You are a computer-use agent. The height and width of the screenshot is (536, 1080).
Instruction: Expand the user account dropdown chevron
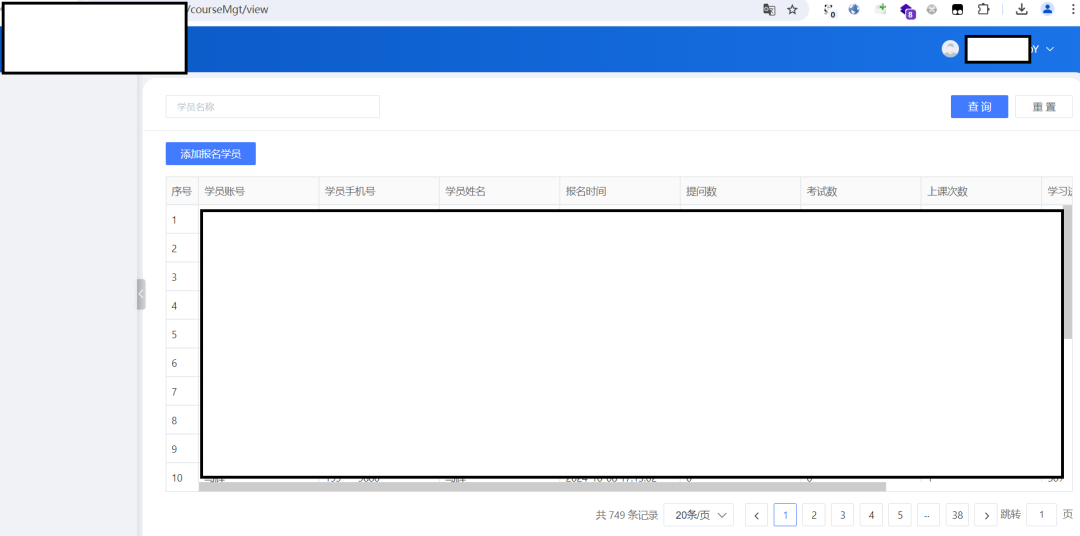[1050, 49]
